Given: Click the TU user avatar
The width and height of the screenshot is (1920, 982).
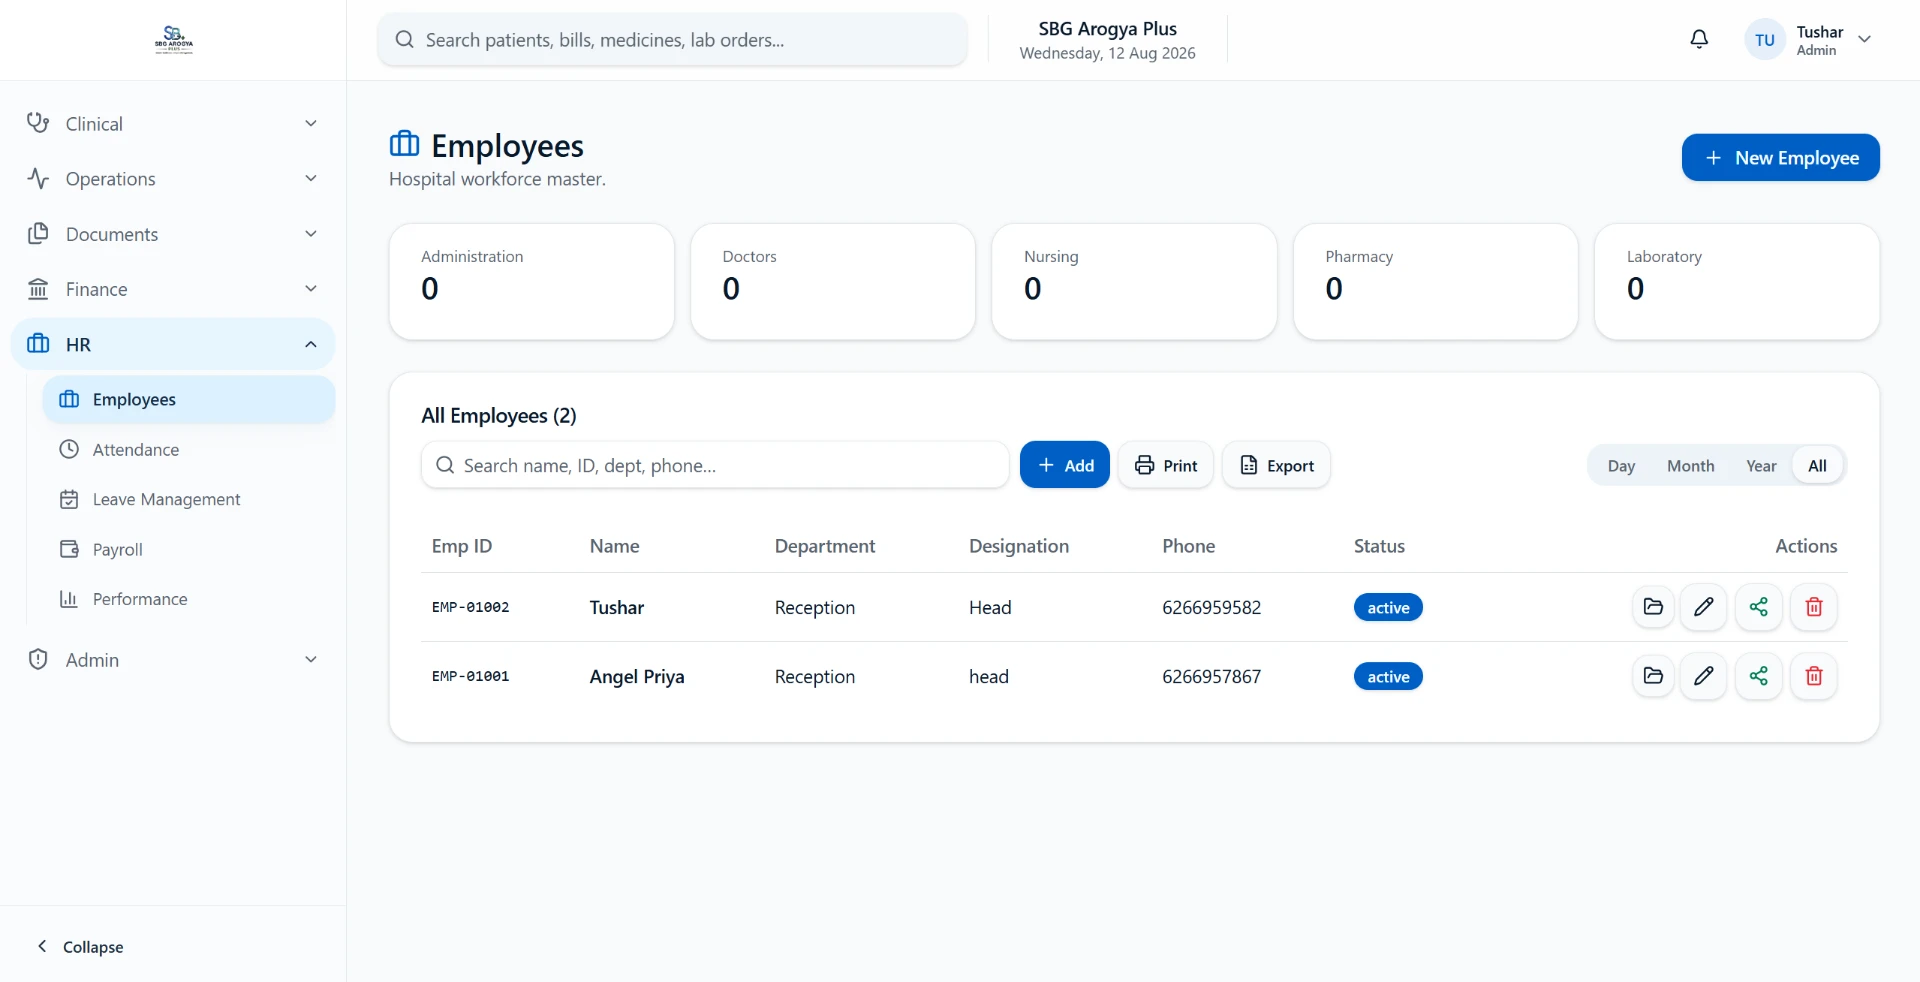Looking at the screenshot, I should tap(1764, 40).
